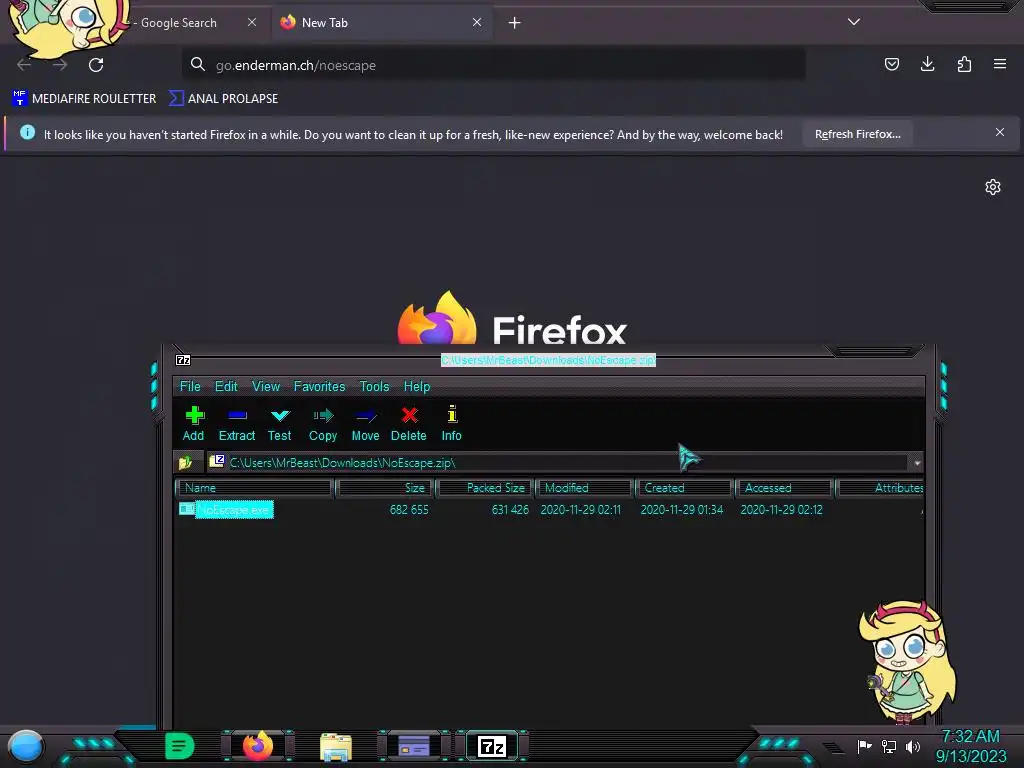This screenshot has width=1024, height=768.
Task: Open the second bookmark in bookmarks toolbar
Action: coord(224,99)
